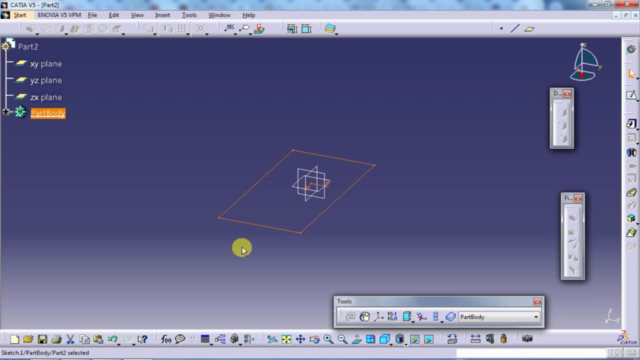Click the Print icon
This screenshot has height=360, width=640.
pyautogui.click(x=56, y=339)
